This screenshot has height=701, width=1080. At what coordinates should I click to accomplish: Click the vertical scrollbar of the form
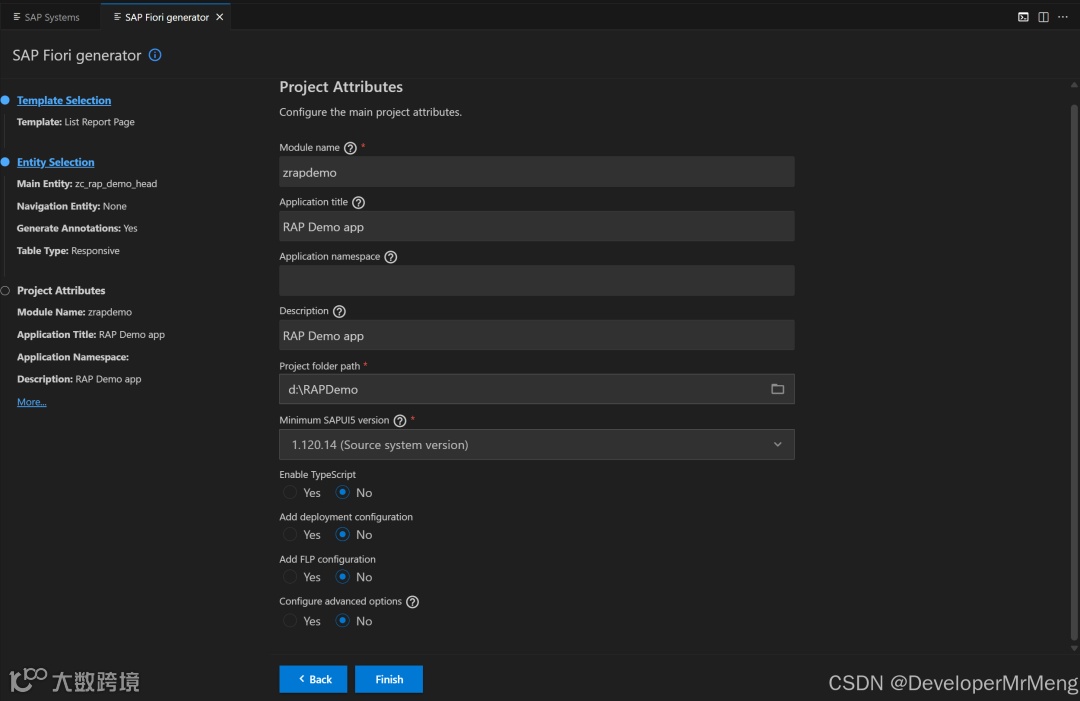1074,370
